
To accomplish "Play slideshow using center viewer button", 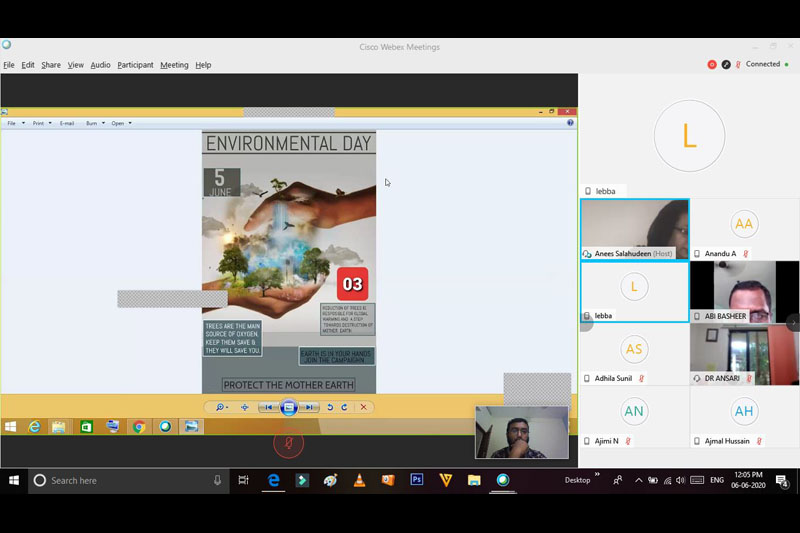I will 289,407.
